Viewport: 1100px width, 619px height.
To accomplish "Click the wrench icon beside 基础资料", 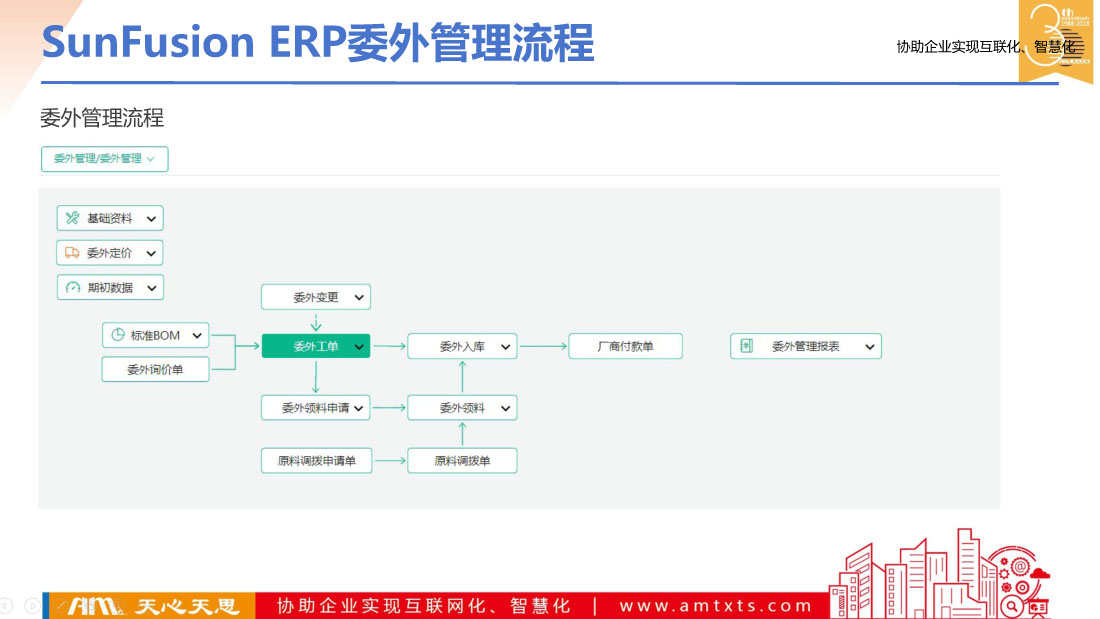I will pos(72,218).
